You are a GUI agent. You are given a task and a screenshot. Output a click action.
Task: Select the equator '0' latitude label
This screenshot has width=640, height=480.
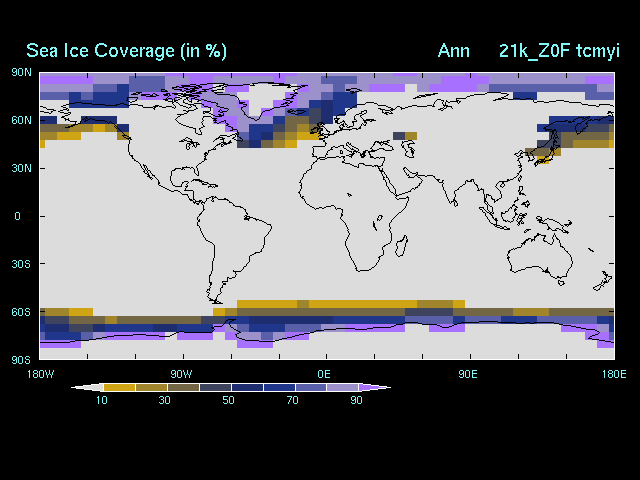coord(17,216)
